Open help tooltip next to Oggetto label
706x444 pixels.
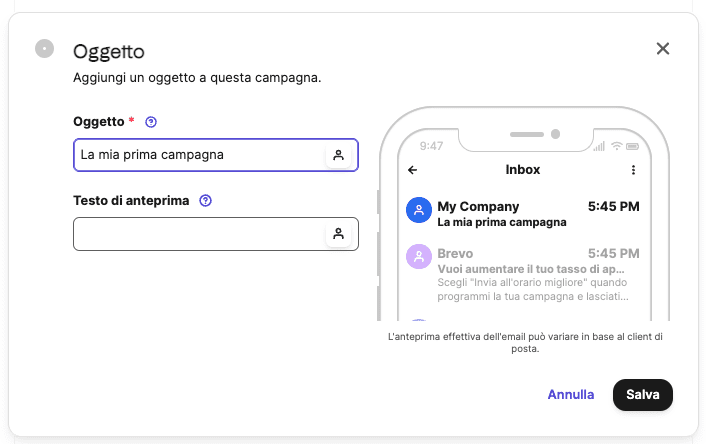(151, 122)
